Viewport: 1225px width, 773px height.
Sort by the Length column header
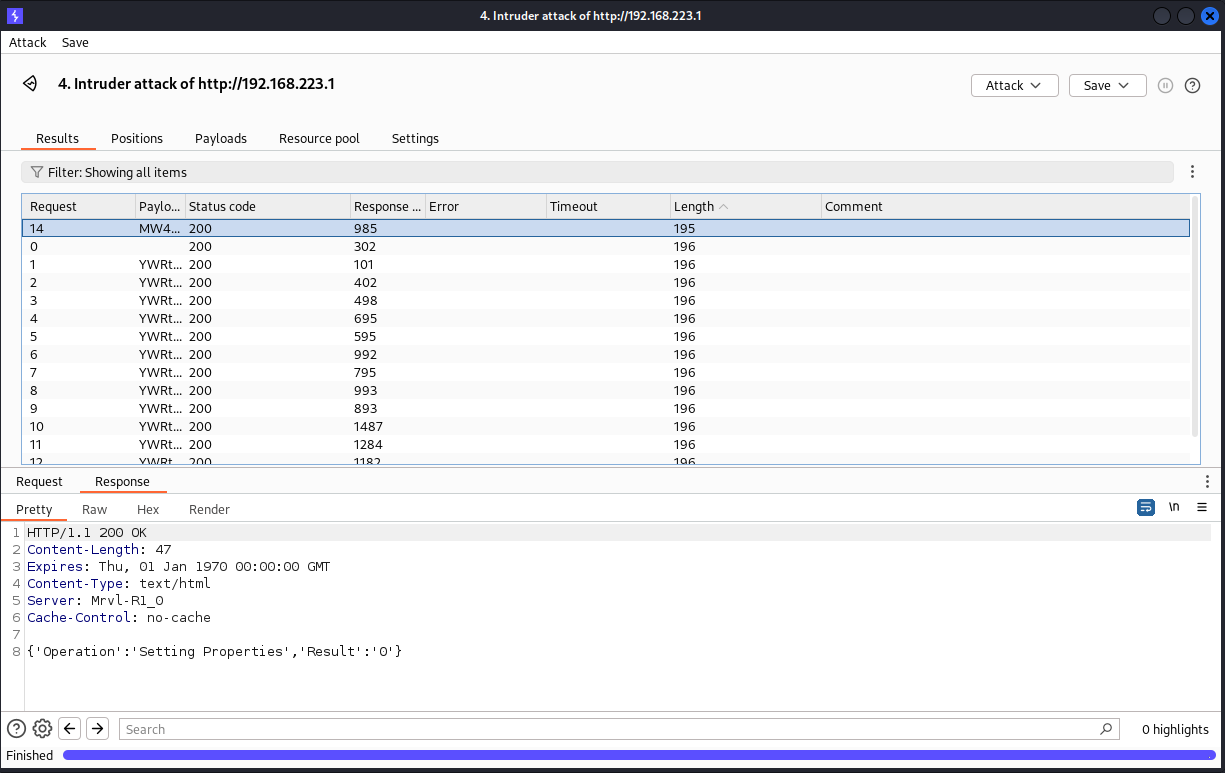745,206
